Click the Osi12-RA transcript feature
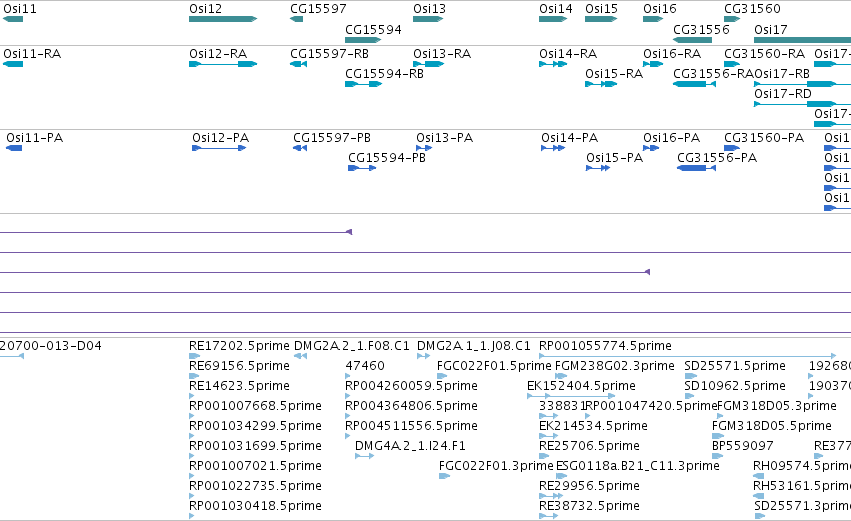 click(223, 64)
